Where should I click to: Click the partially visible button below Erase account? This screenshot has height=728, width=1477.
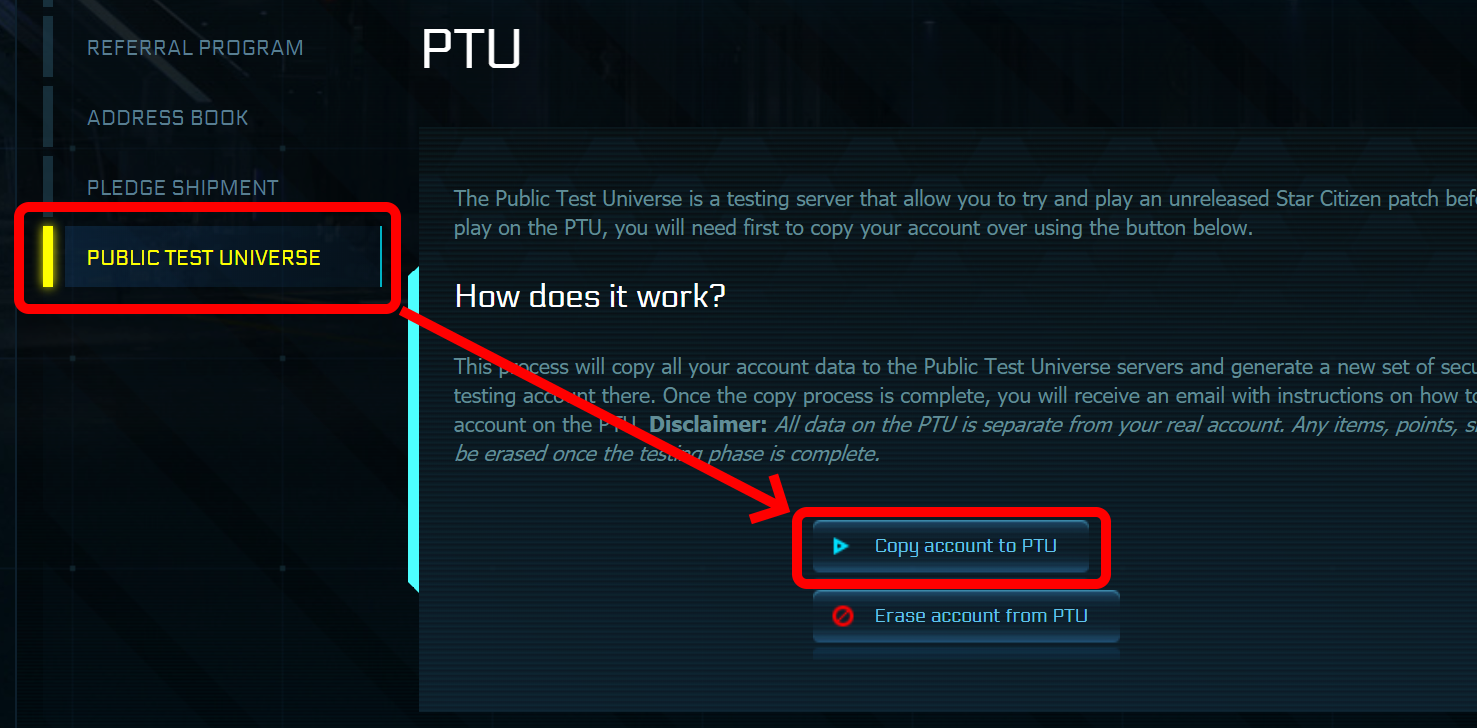pos(966,653)
